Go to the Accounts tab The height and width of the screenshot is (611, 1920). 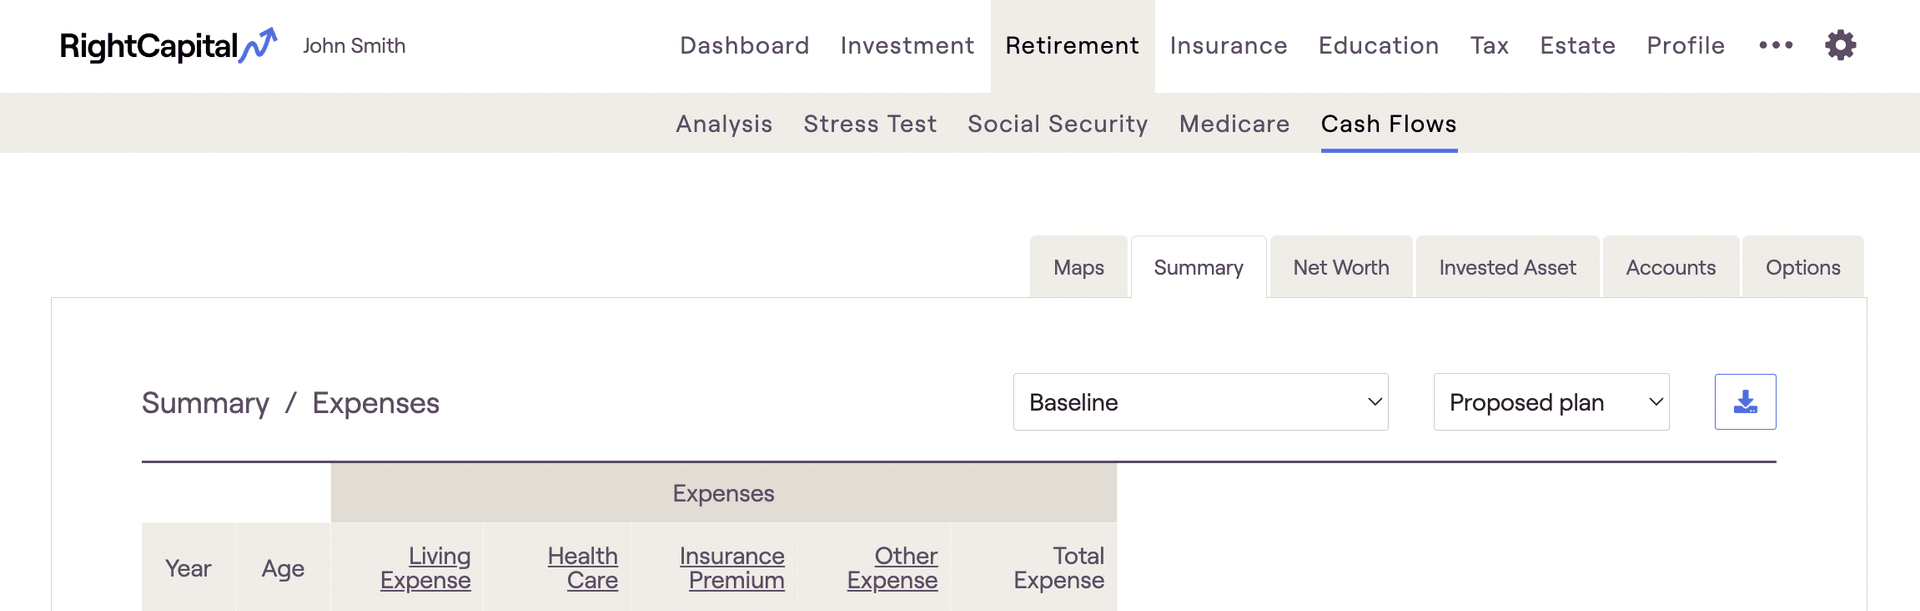coord(1670,268)
